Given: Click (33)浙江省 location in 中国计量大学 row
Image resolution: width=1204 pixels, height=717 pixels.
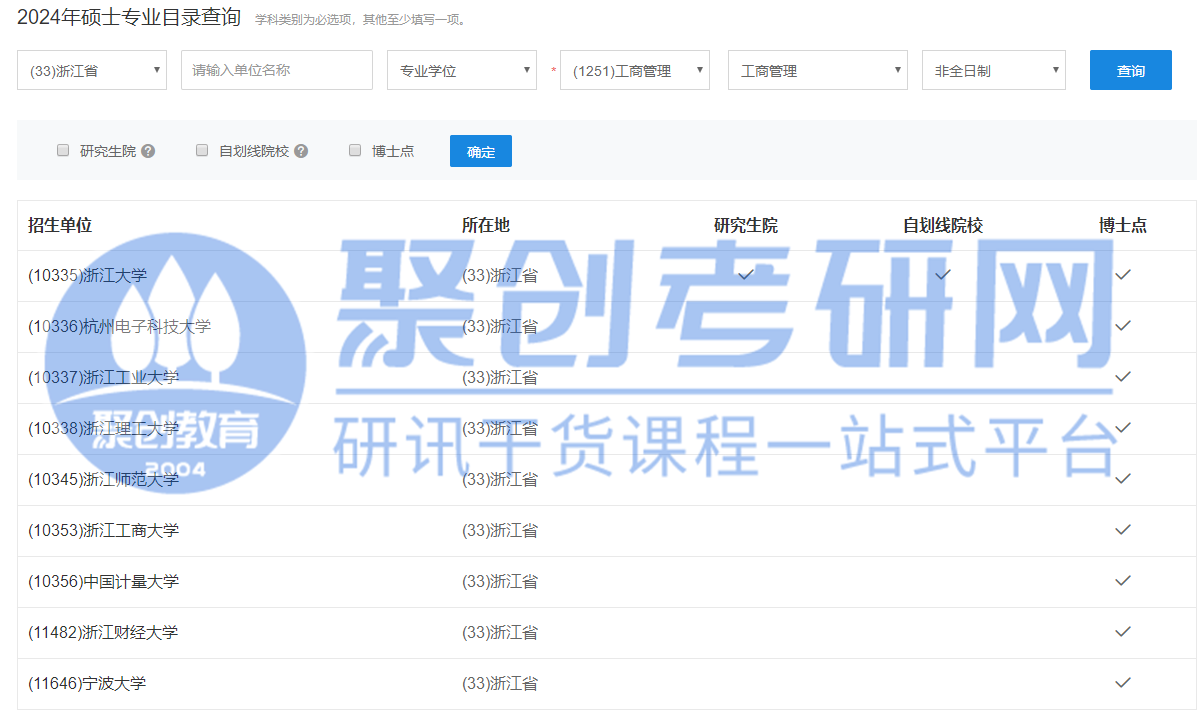Looking at the screenshot, I should point(500,582).
